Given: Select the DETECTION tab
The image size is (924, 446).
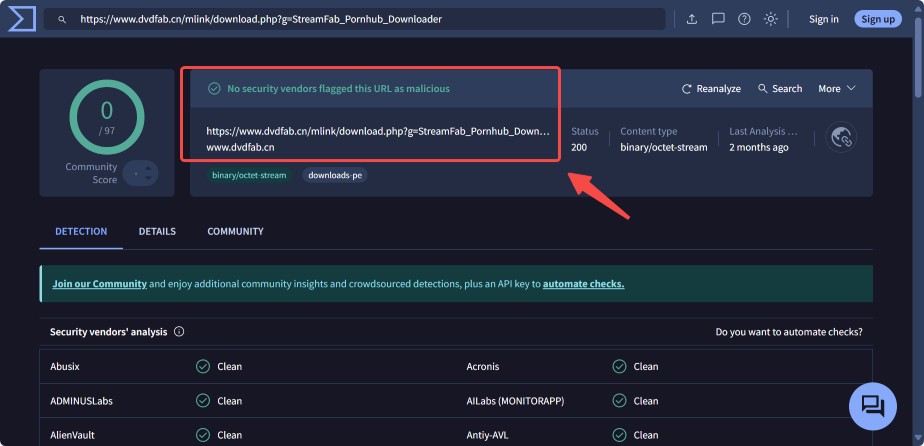Looking at the screenshot, I should pos(81,232).
